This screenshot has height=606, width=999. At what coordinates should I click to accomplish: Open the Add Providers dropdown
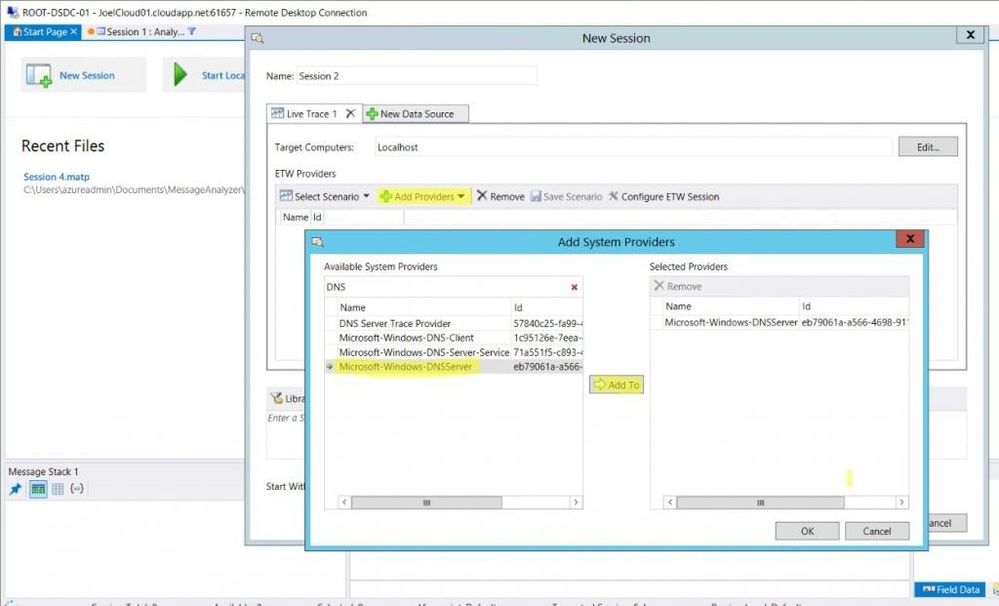pyautogui.click(x=423, y=196)
